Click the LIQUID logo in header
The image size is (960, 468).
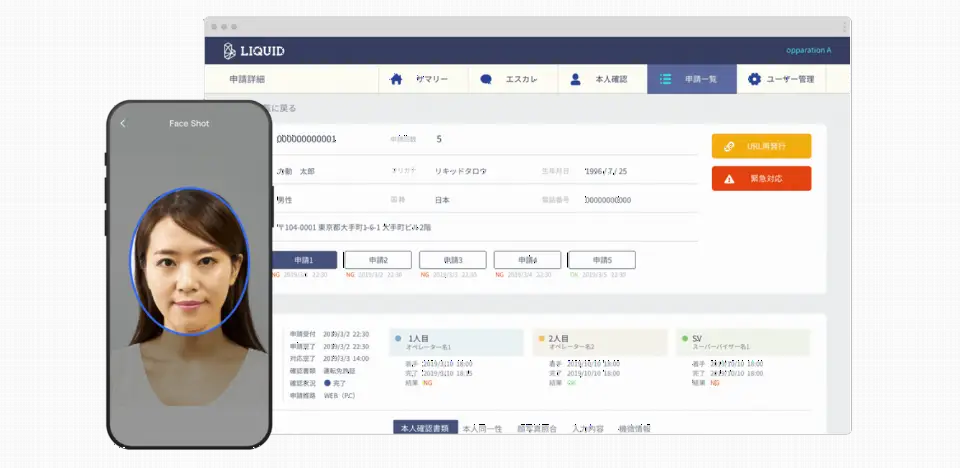[x=253, y=51]
